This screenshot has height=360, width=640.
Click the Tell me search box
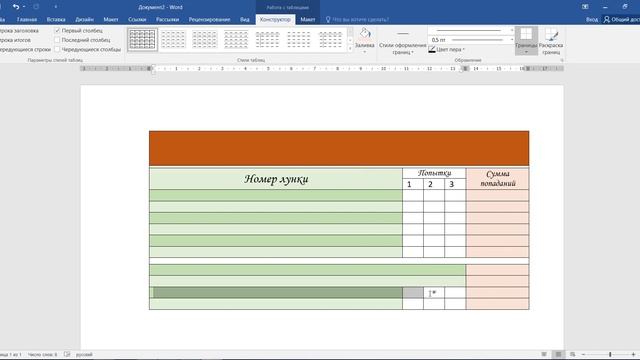click(357, 19)
